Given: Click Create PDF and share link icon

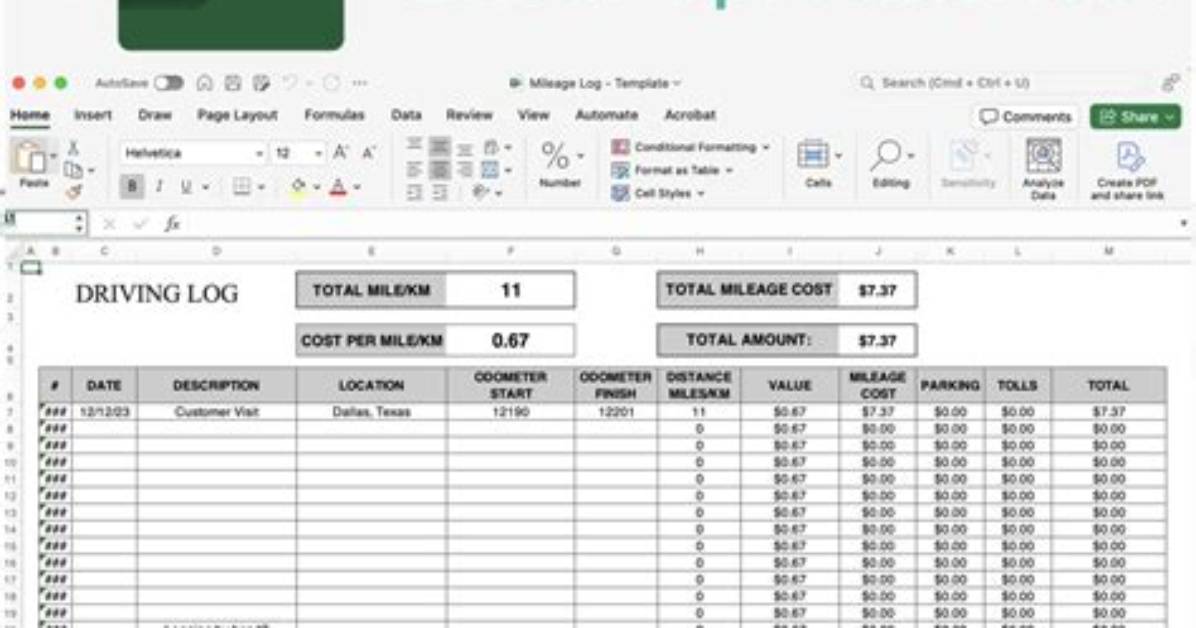Looking at the screenshot, I should point(1130,156).
